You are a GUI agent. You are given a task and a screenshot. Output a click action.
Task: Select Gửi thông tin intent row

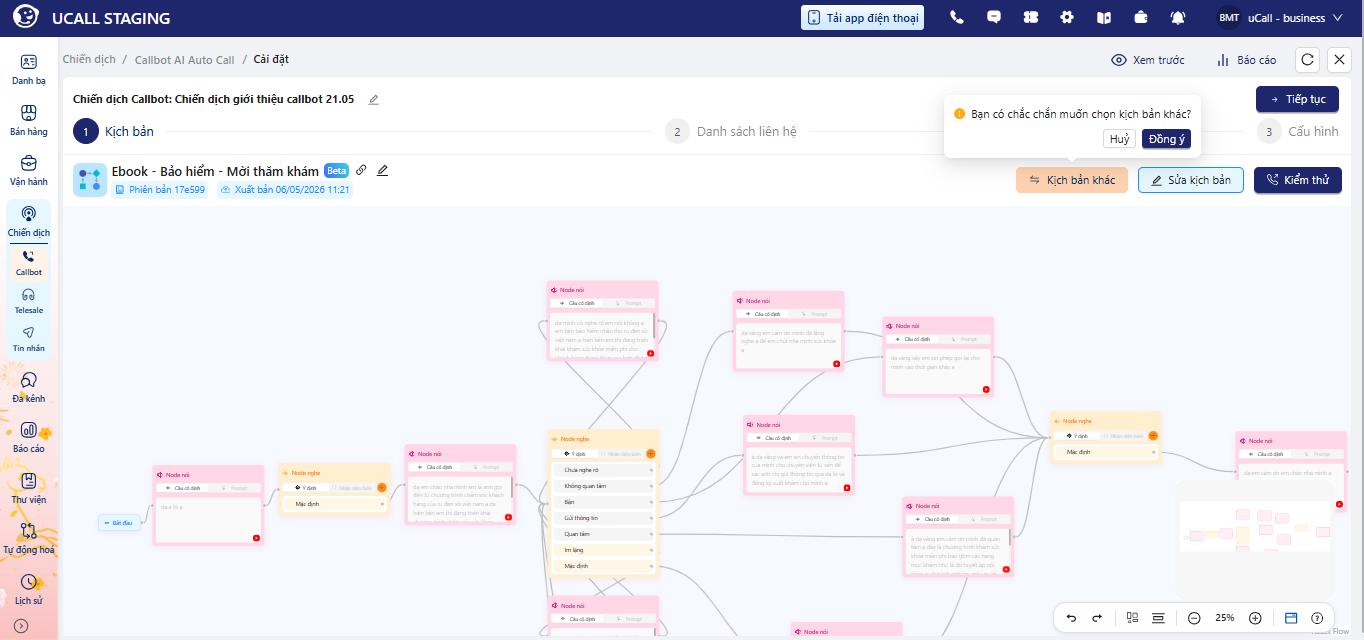[603, 518]
